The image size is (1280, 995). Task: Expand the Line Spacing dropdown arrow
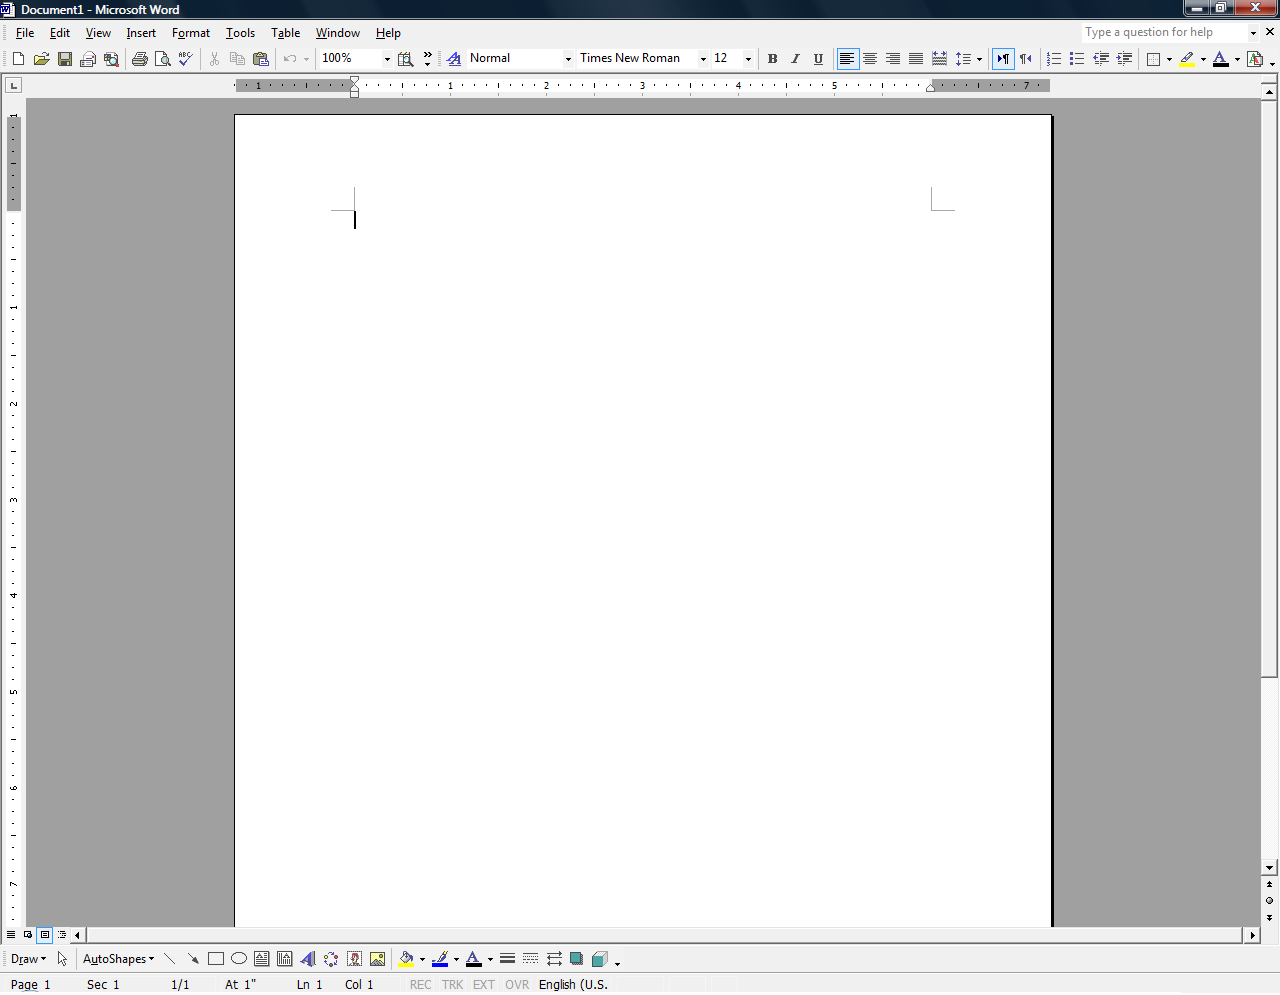[979, 59]
